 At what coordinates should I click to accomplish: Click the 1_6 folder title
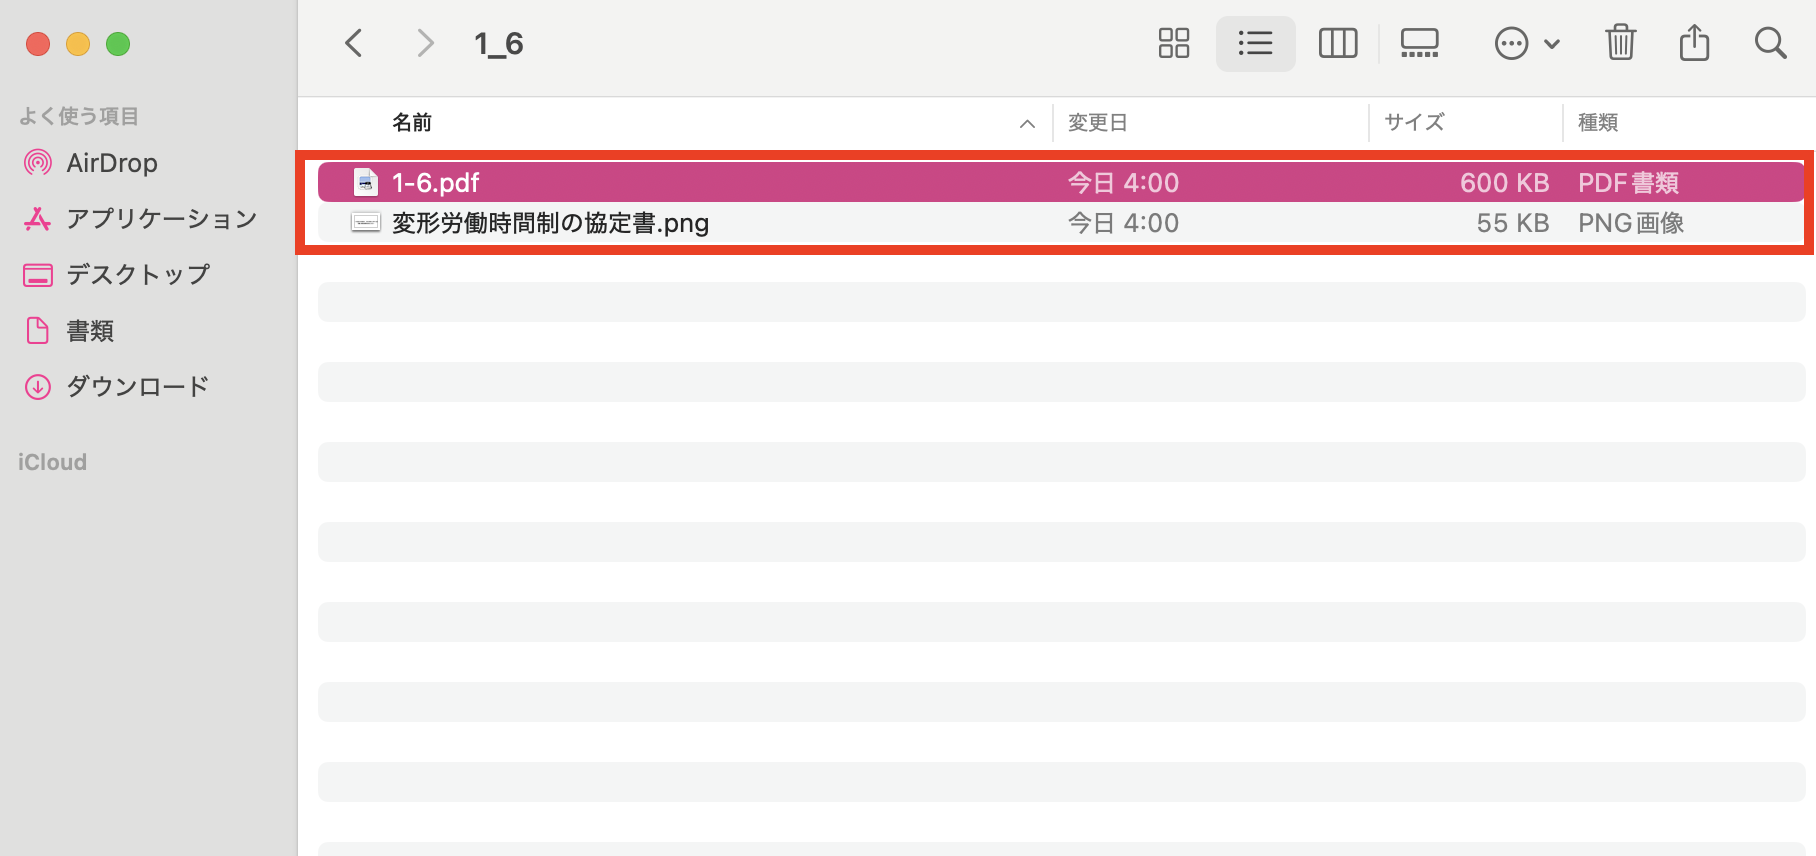(499, 44)
